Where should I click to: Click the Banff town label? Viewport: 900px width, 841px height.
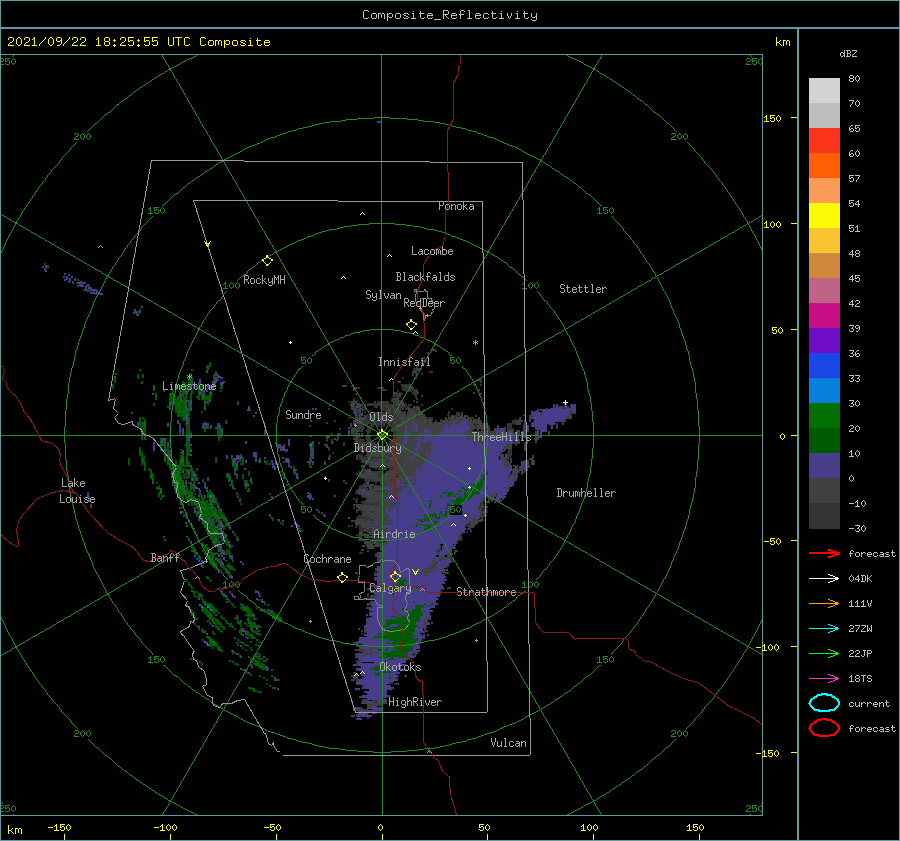(165, 557)
